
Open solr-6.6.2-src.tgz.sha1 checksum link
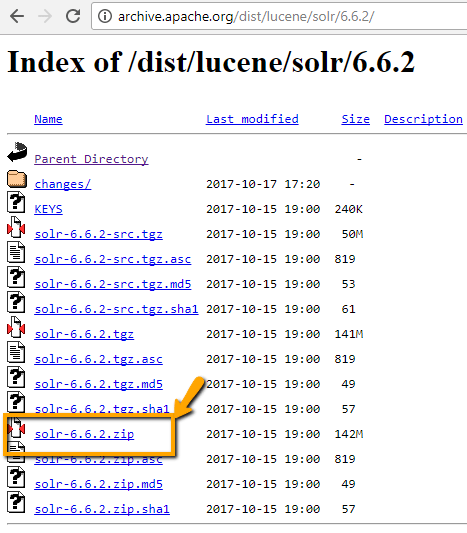pos(116,309)
